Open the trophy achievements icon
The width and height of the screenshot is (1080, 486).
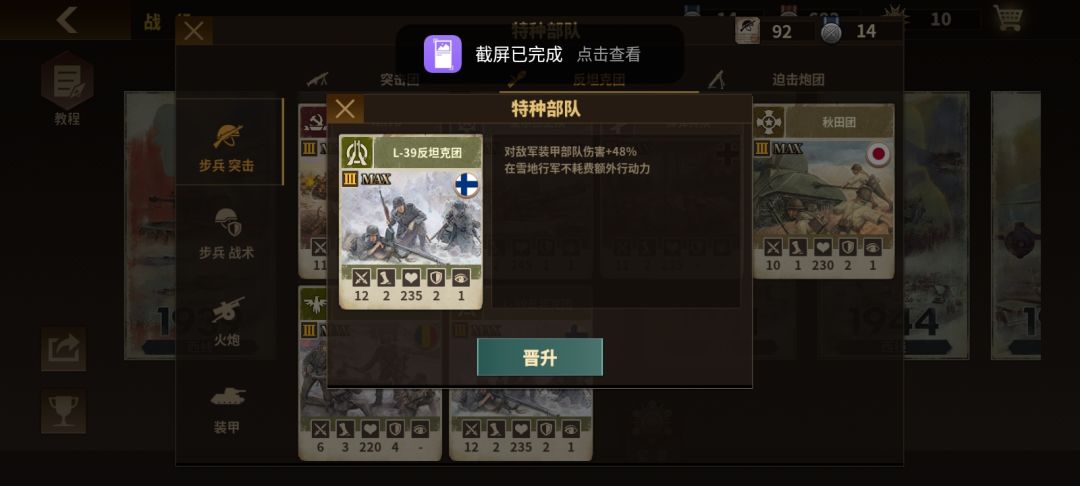point(63,412)
